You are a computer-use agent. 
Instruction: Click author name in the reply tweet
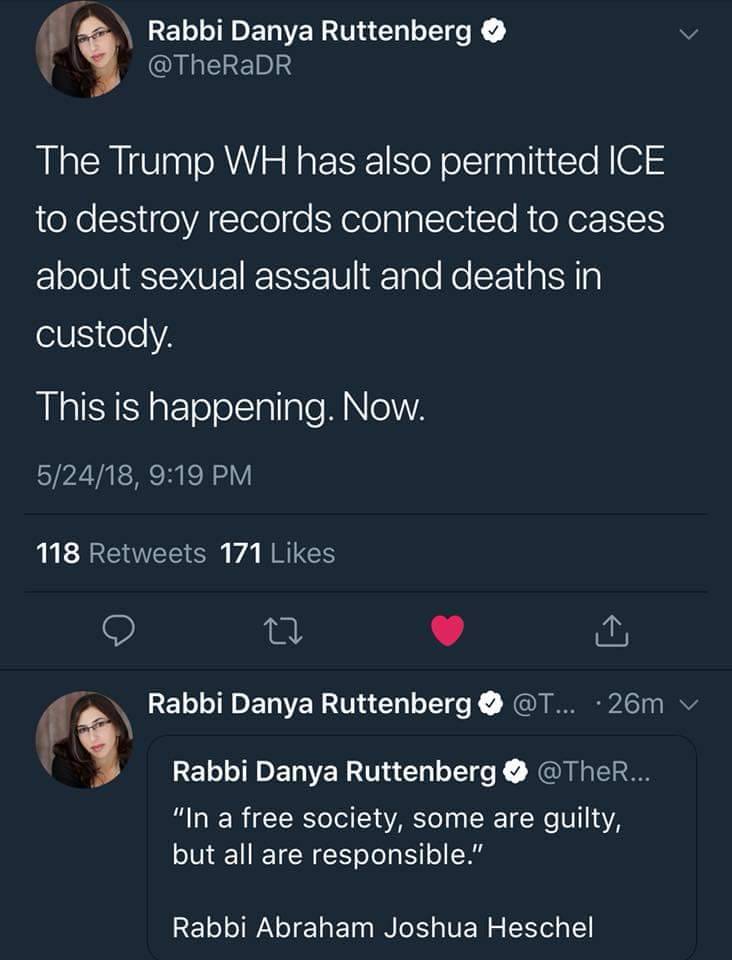[x=310, y=704]
